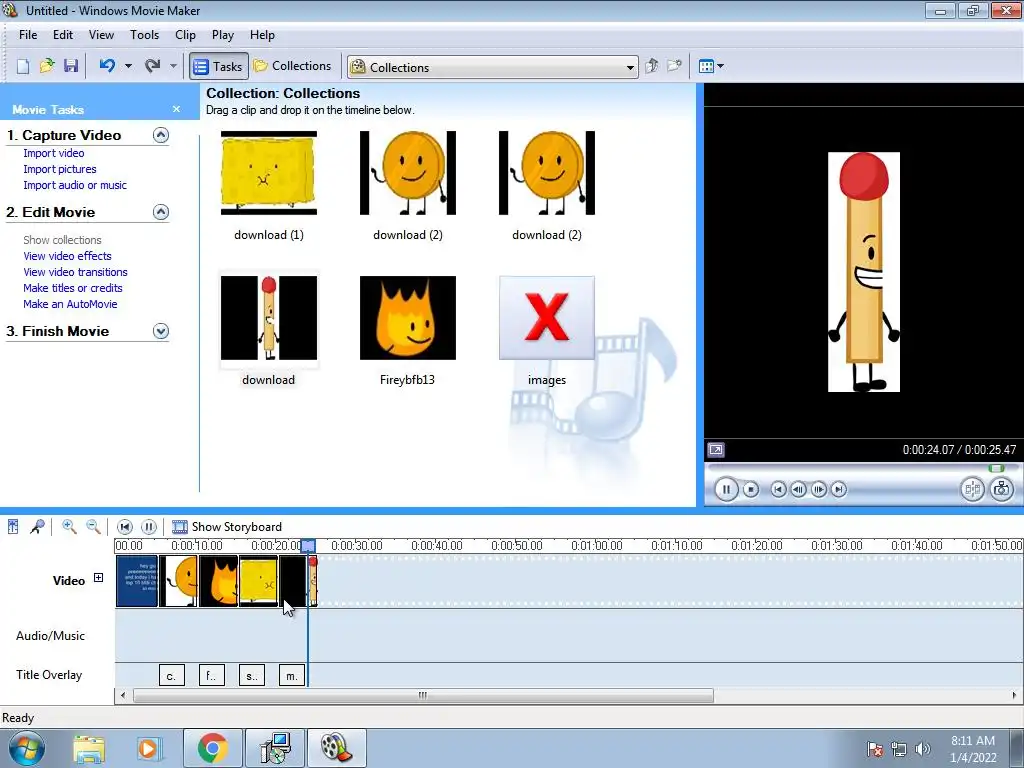The width and height of the screenshot is (1024, 768).
Task: Open the View menu
Action: [x=101, y=35]
